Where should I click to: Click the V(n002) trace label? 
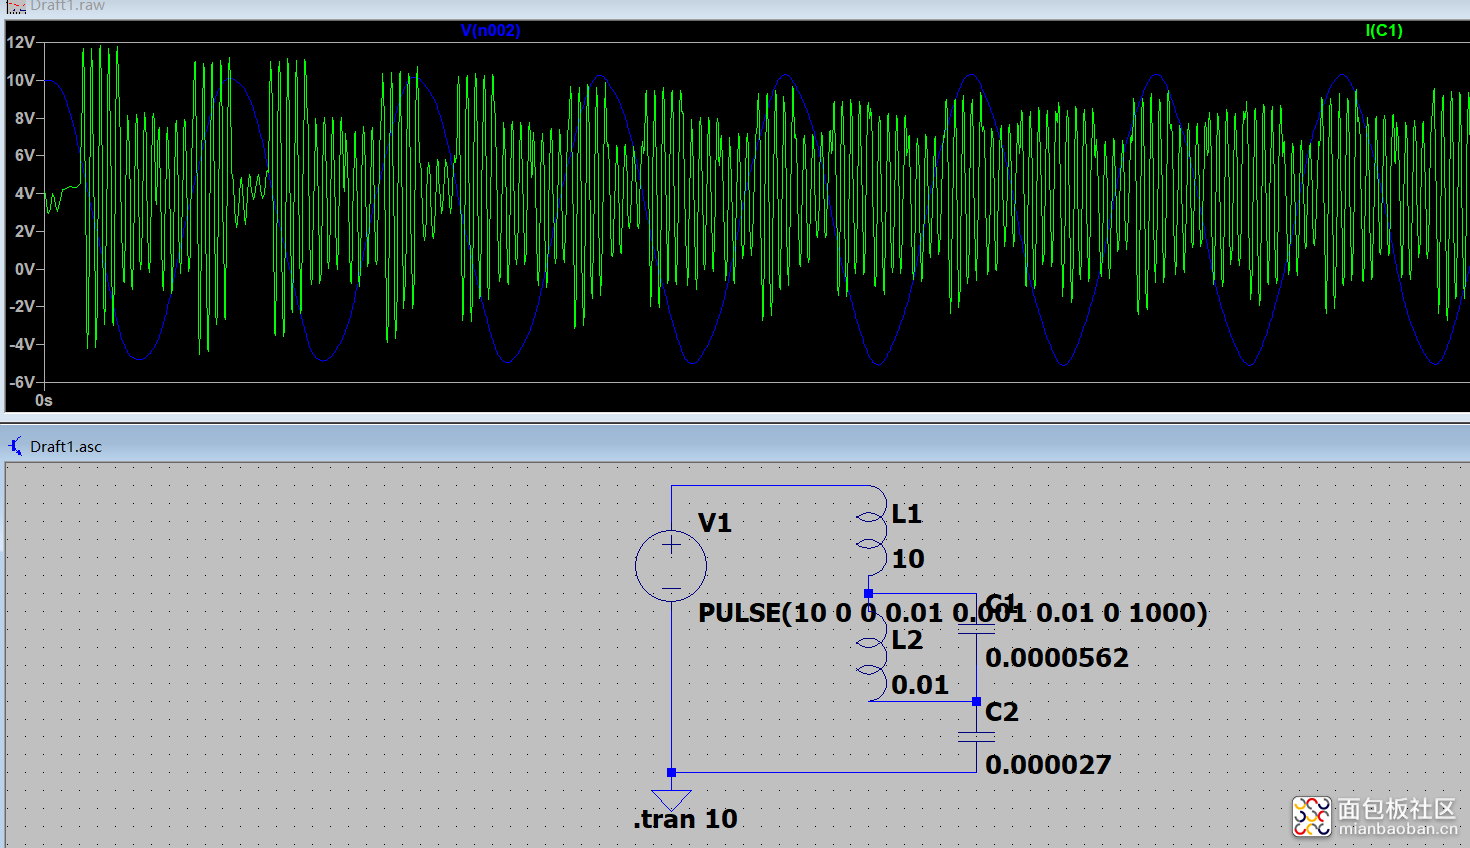click(x=490, y=31)
